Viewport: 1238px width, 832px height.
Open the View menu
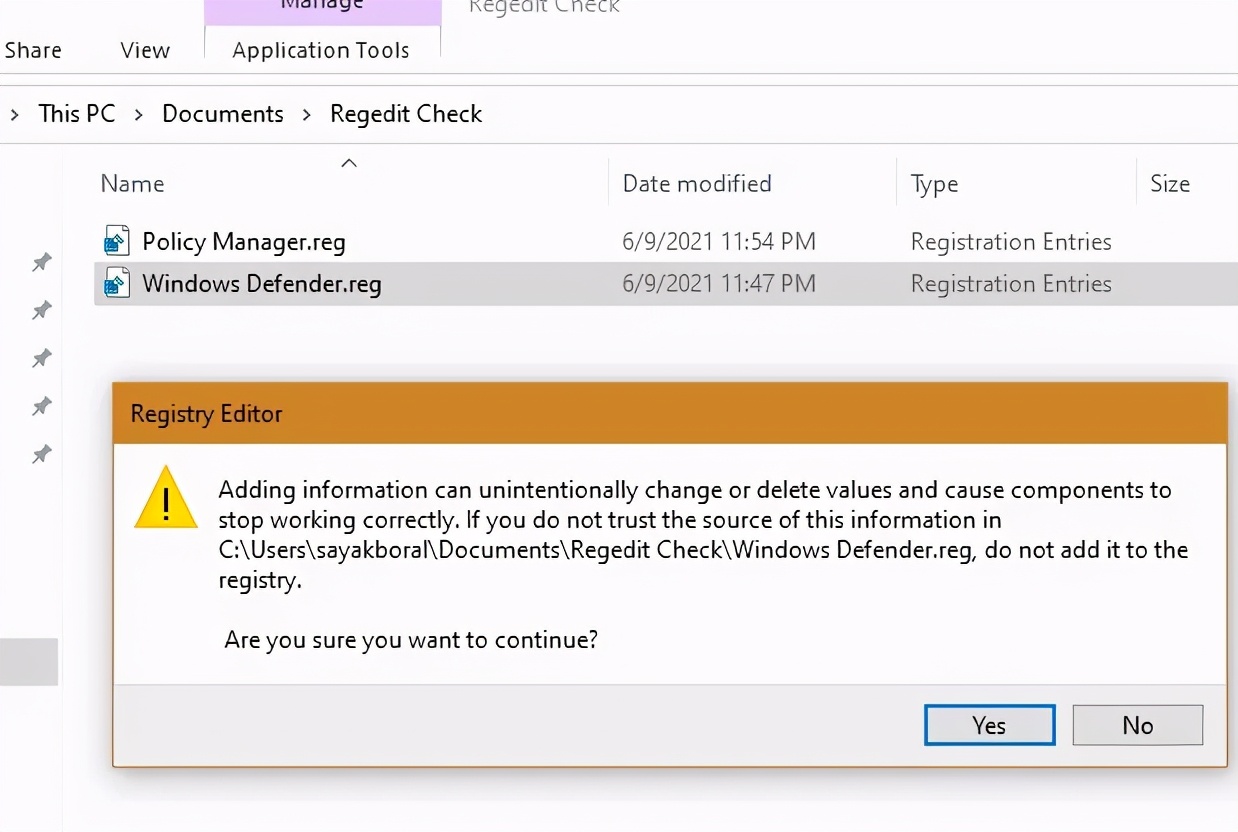144,50
